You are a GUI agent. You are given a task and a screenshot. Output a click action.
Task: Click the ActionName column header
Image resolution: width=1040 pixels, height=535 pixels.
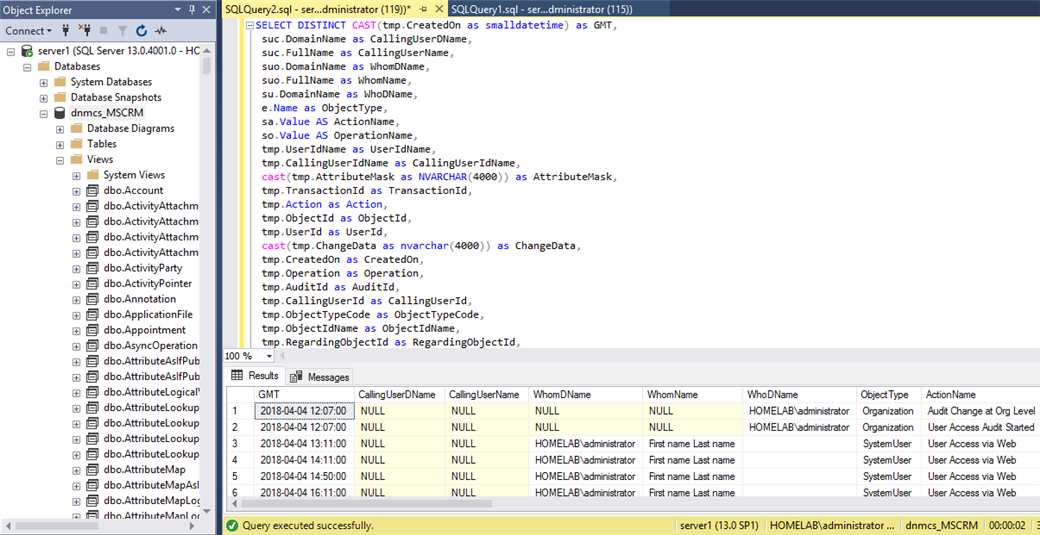point(980,394)
